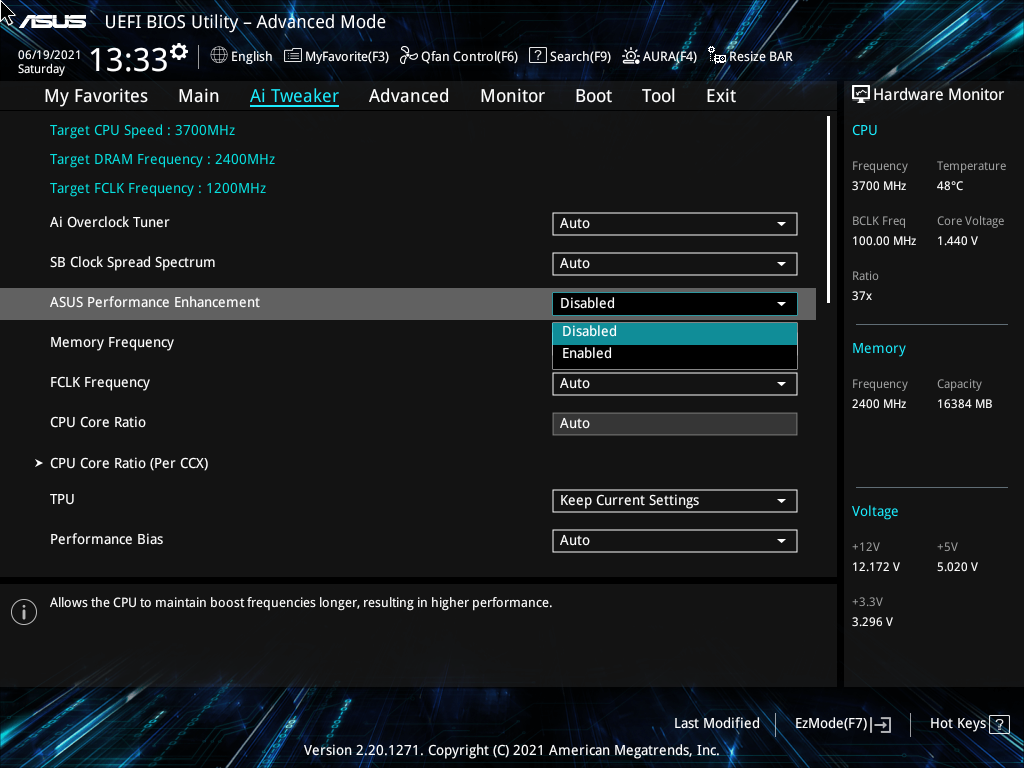This screenshot has width=1024, height=768.
Task: Open the TPU Keep Current Settings dropdown
Action: pyautogui.click(x=674, y=500)
